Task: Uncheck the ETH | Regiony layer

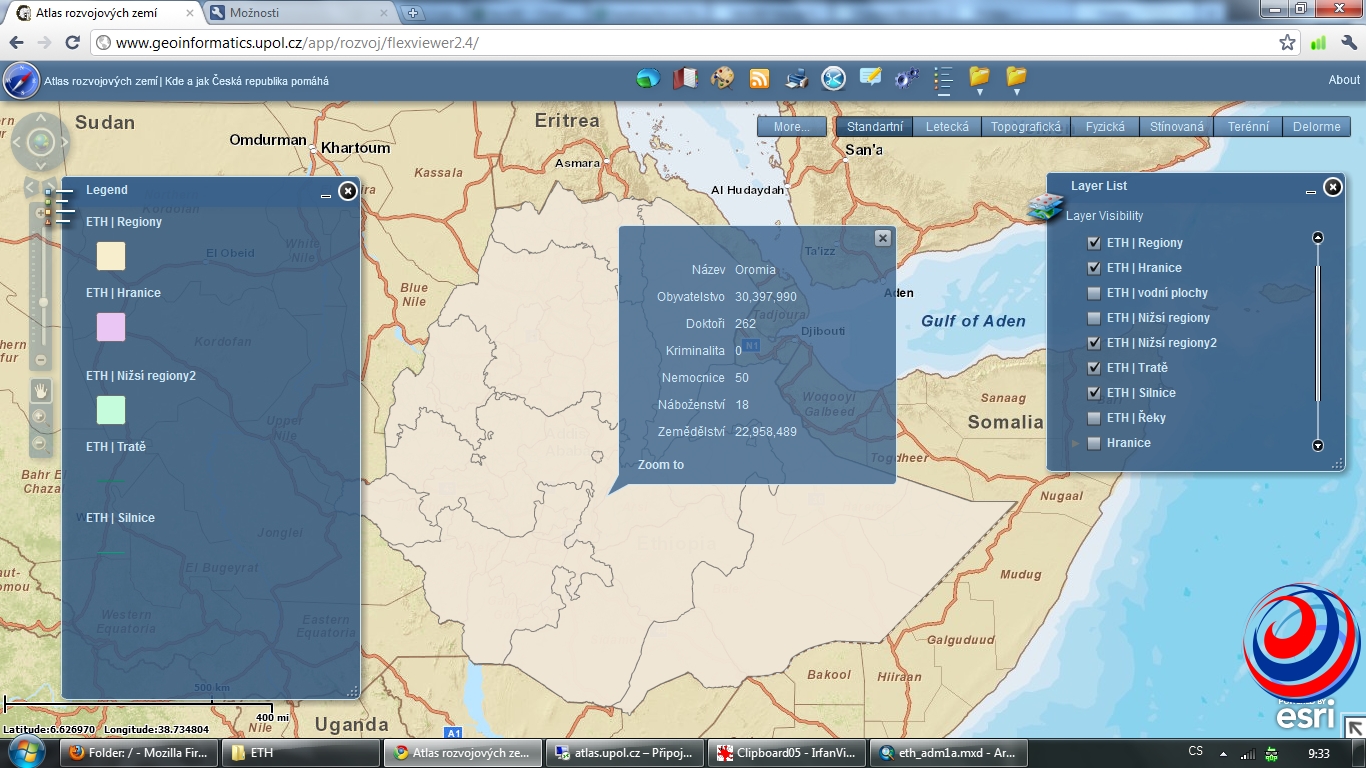Action: [x=1094, y=243]
